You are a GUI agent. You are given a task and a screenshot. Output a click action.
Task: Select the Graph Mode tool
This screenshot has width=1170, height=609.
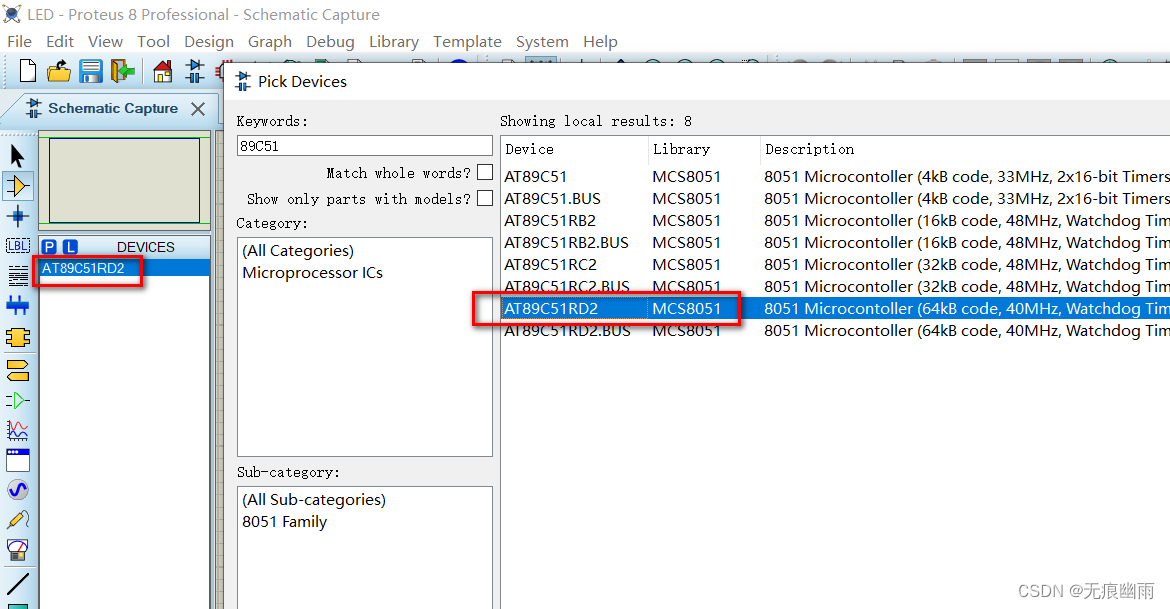[17, 430]
